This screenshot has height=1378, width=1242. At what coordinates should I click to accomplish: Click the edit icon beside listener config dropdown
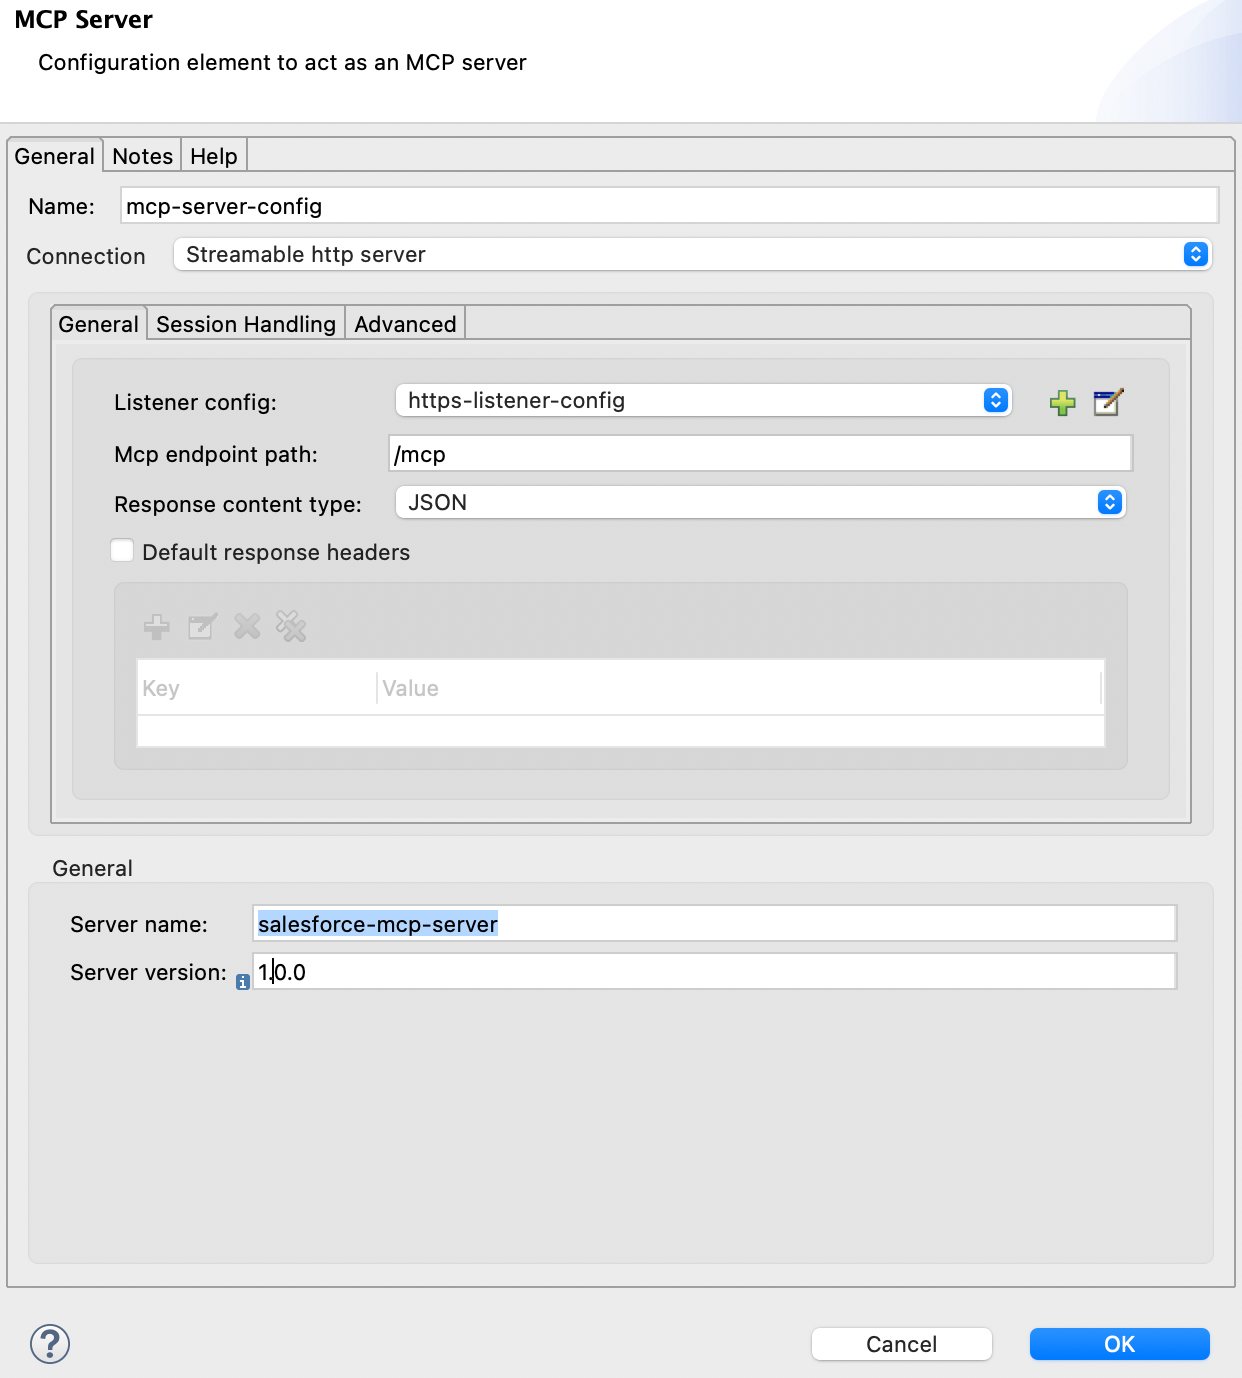1107,402
